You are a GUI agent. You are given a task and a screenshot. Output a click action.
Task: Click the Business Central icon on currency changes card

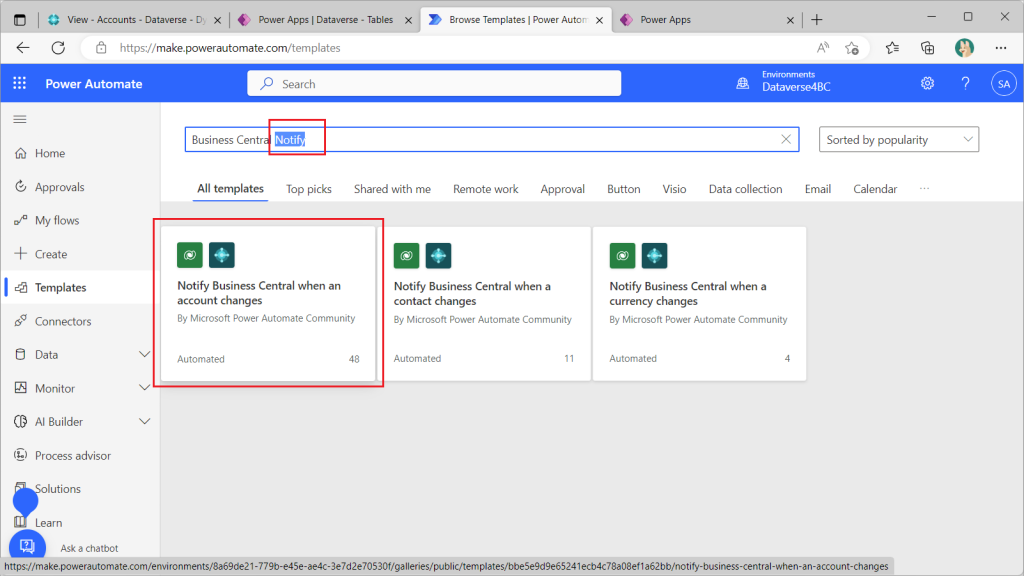point(654,255)
